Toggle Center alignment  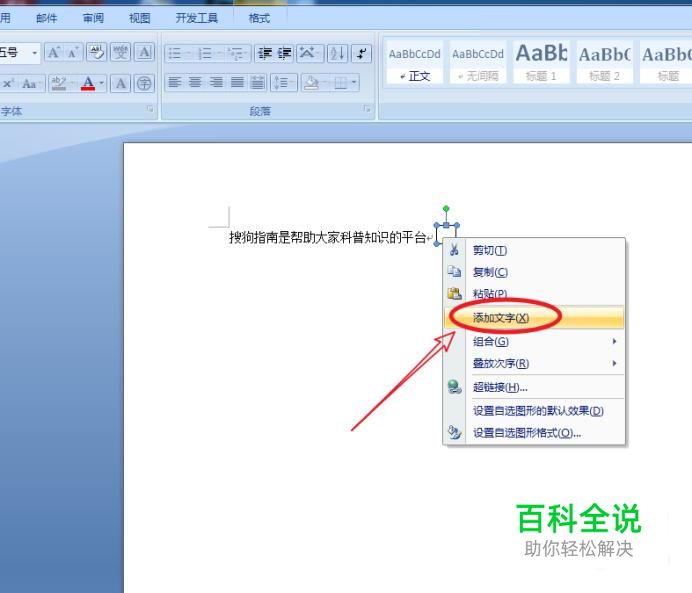click(196, 83)
